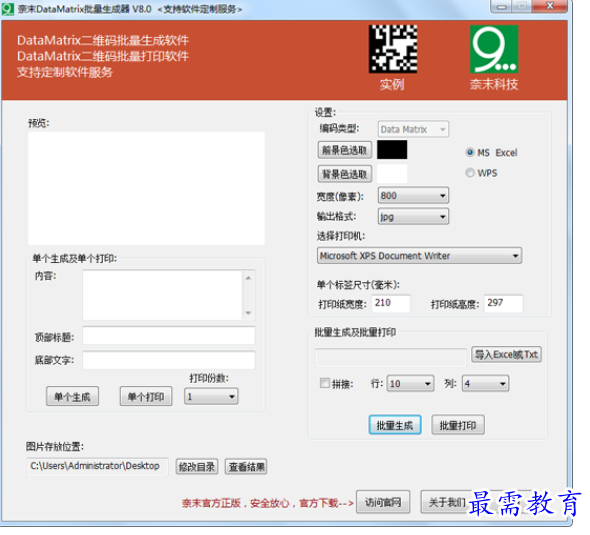Click the 奈末科技 text under the logo
Screen dimensions: 590x535
pyautogui.click(x=494, y=84)
